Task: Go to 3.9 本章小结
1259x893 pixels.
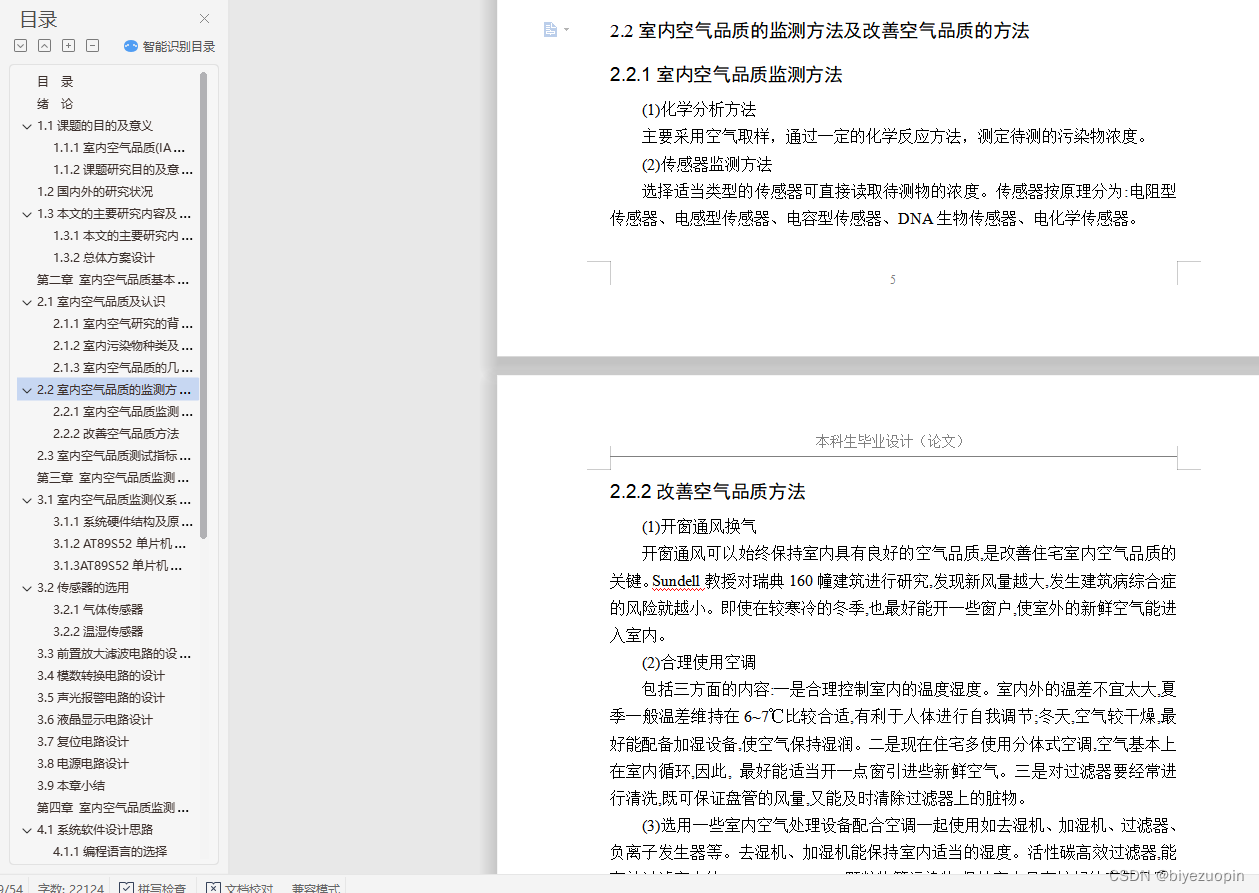Action: pos(71,786)
